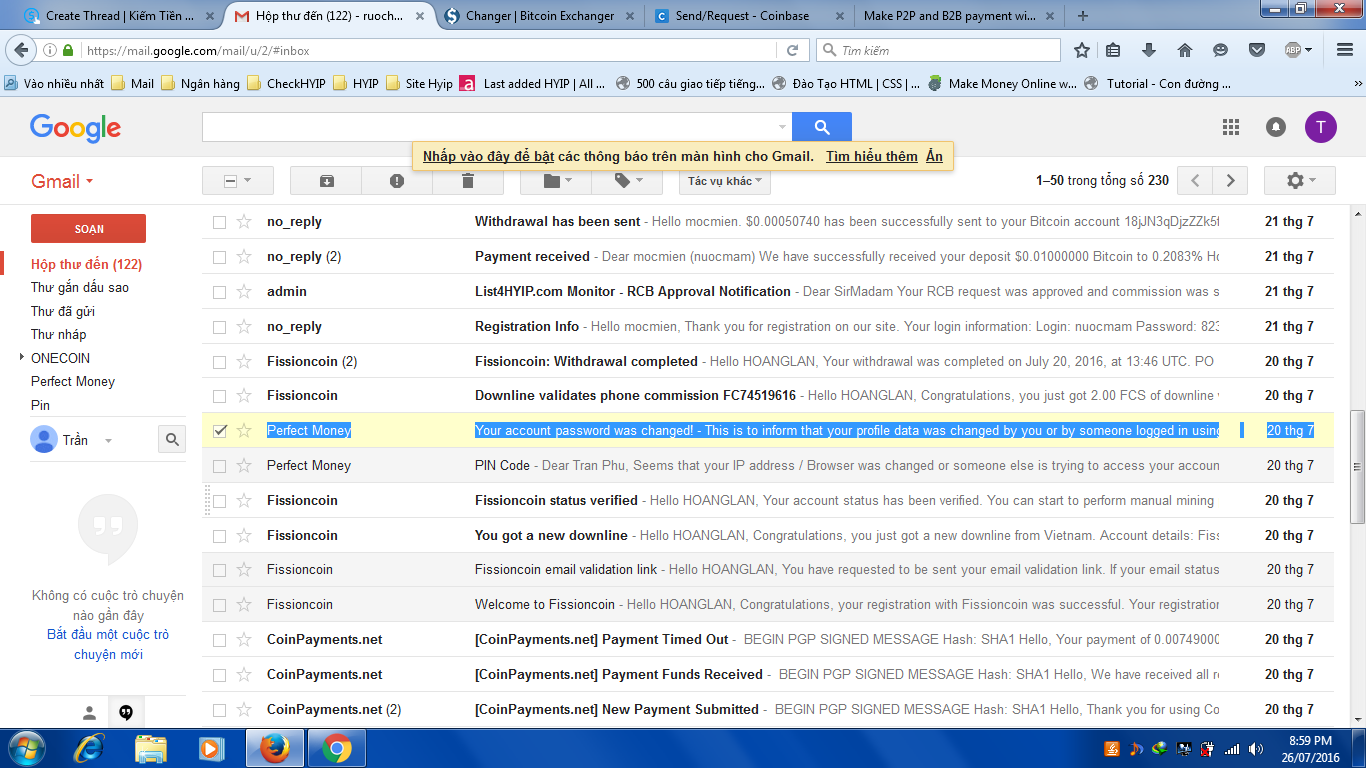
Task: Select the List4HYIP.com Monitor email checkbox
Action: 219,292
